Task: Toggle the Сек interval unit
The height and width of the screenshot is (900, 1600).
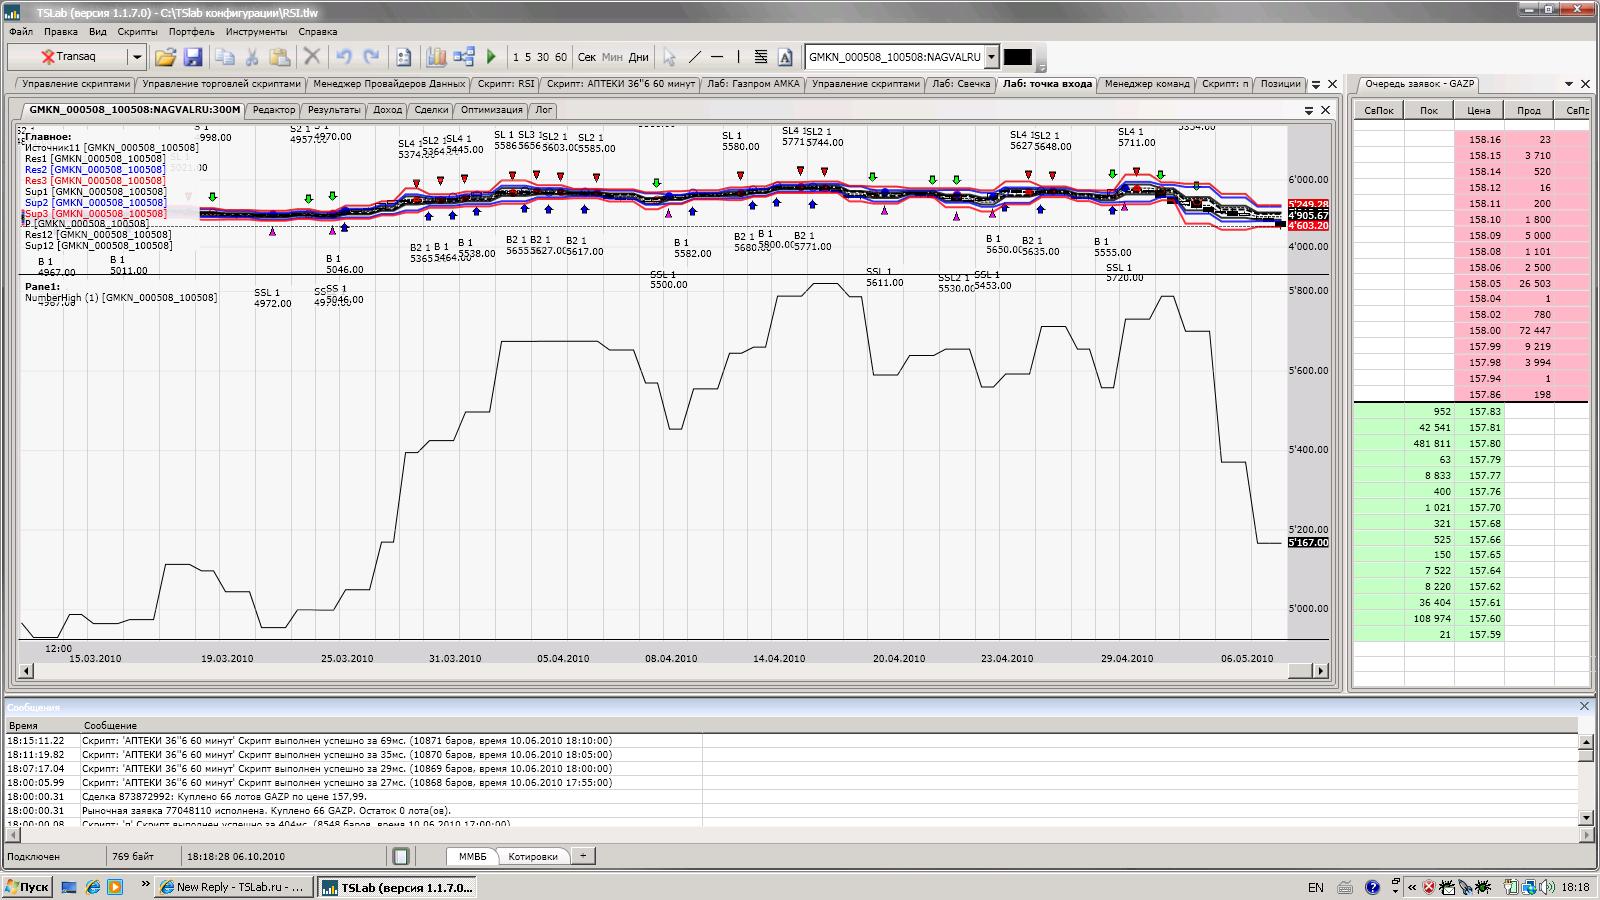Action: click(x=587, y=57)
